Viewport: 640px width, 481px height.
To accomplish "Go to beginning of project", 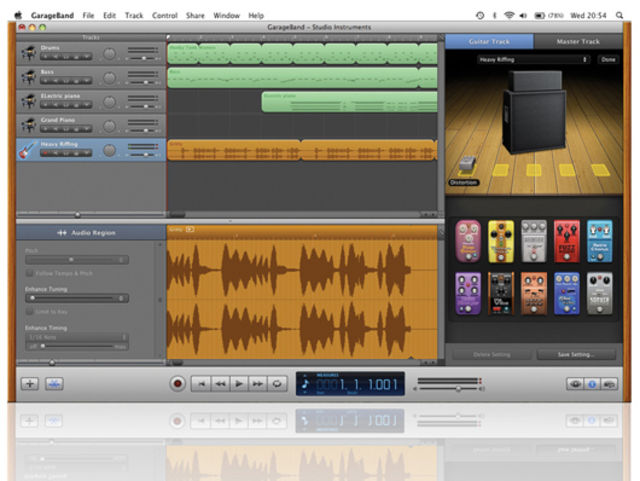I will (201, 384).
